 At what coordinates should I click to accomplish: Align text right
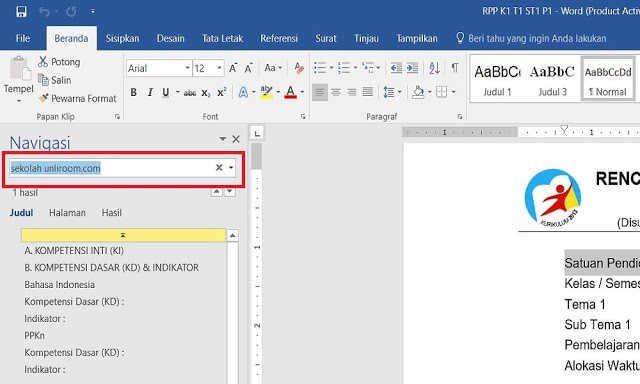click(352, 92)
